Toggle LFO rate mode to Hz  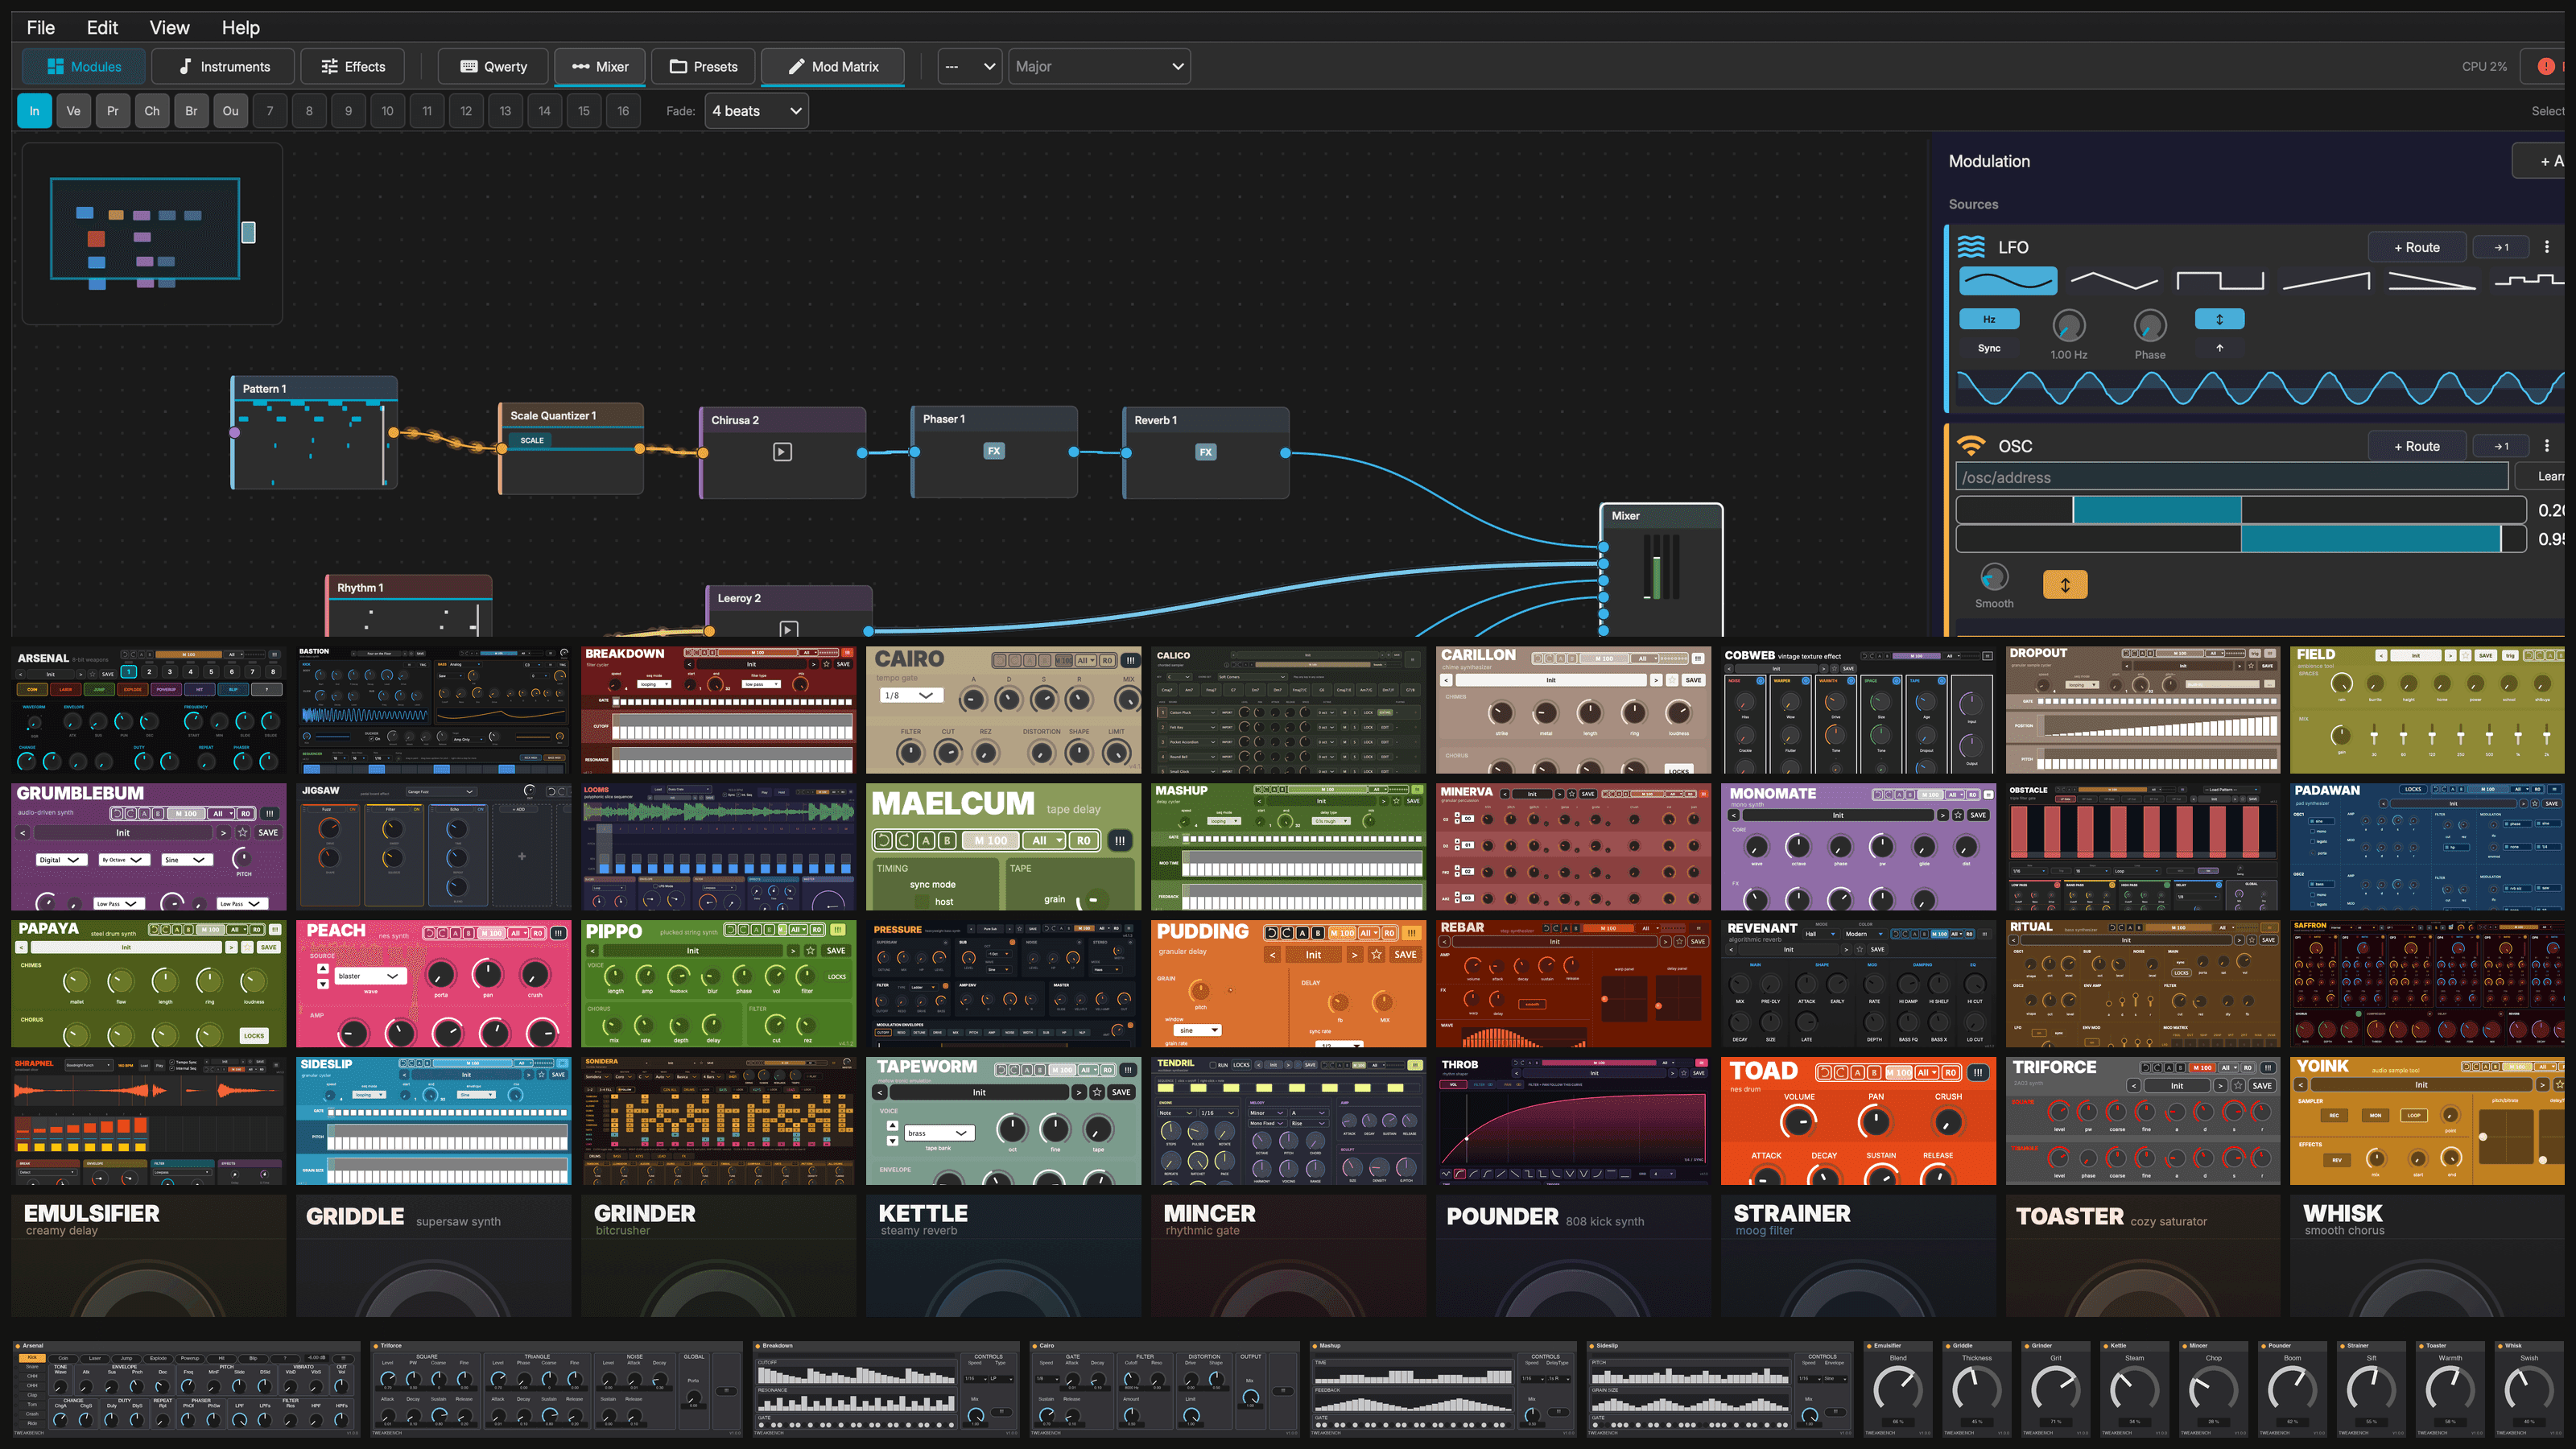[1989, 319]
